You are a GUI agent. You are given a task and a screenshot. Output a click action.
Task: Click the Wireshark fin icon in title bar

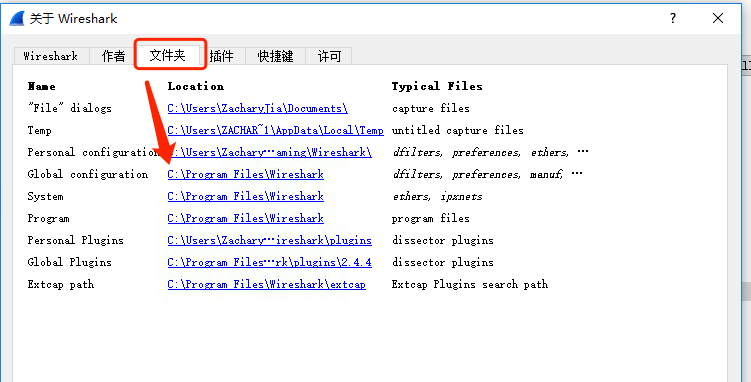[17, 19]
